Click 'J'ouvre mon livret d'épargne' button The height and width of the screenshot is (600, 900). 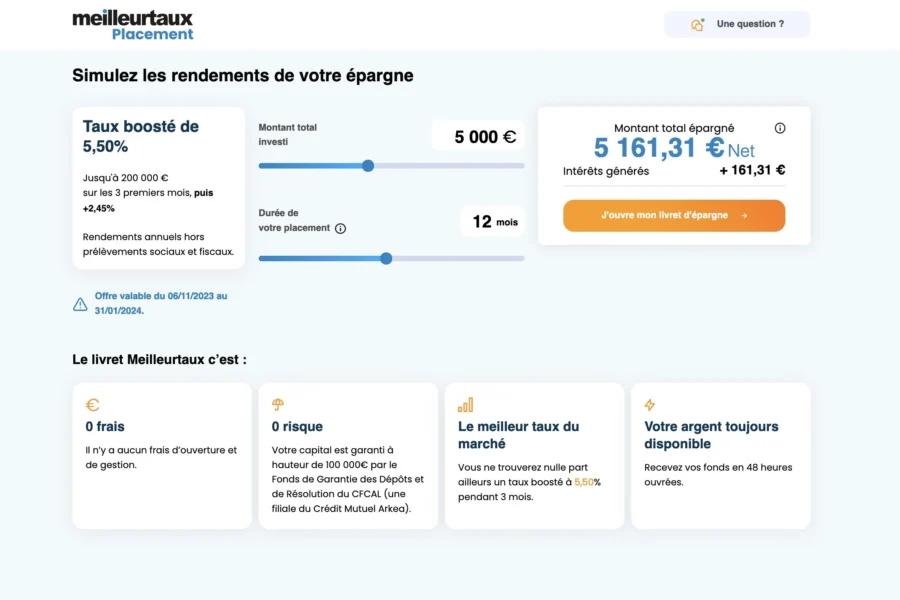pos(674,216)
